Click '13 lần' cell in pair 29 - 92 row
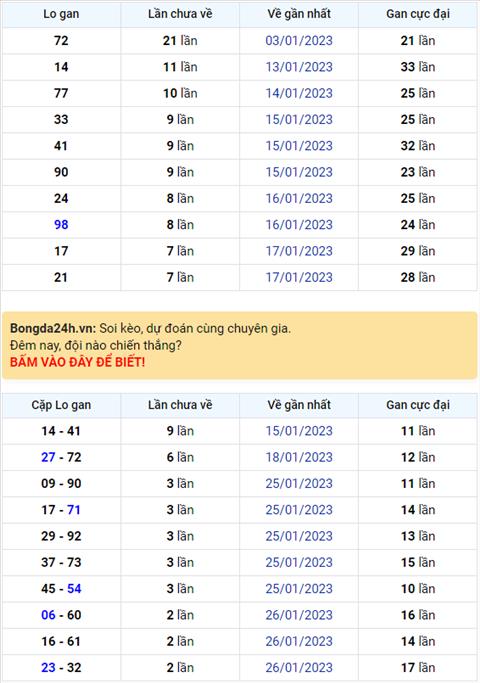The width and height of the screenshot is (480, 683). tap(418, 536)
